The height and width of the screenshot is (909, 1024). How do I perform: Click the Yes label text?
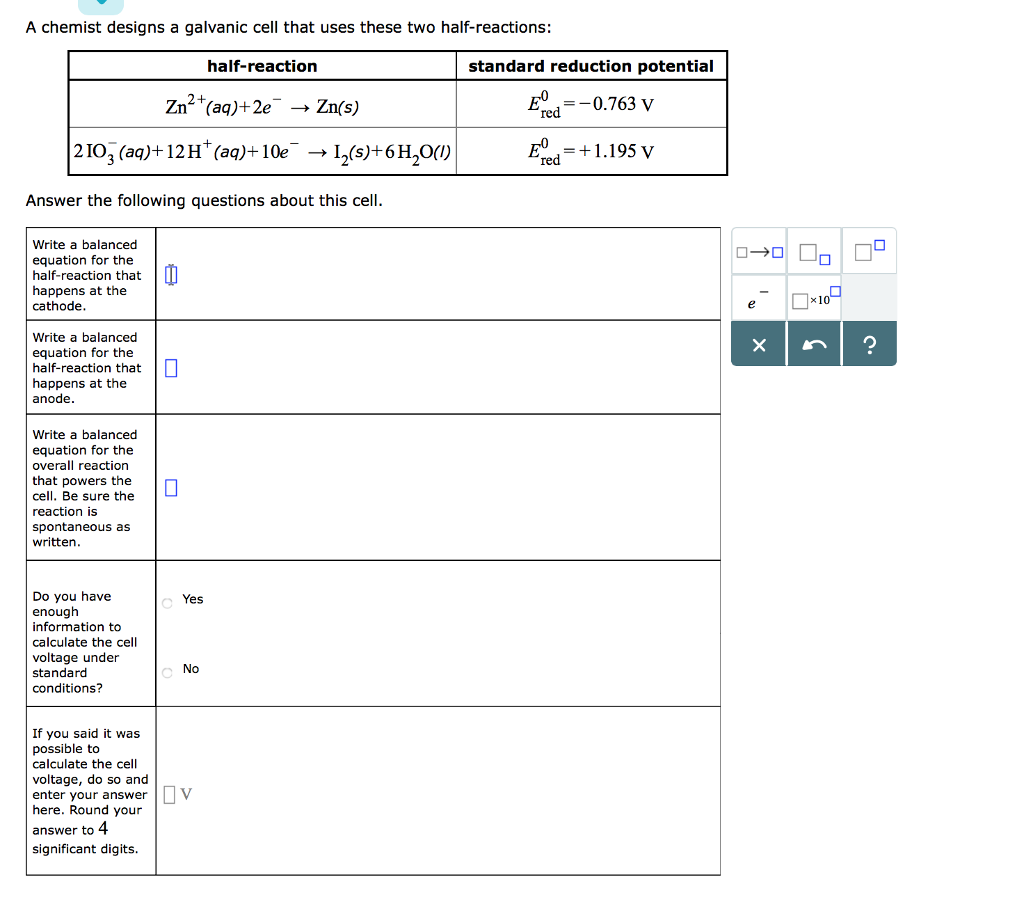tap(193, 599)
